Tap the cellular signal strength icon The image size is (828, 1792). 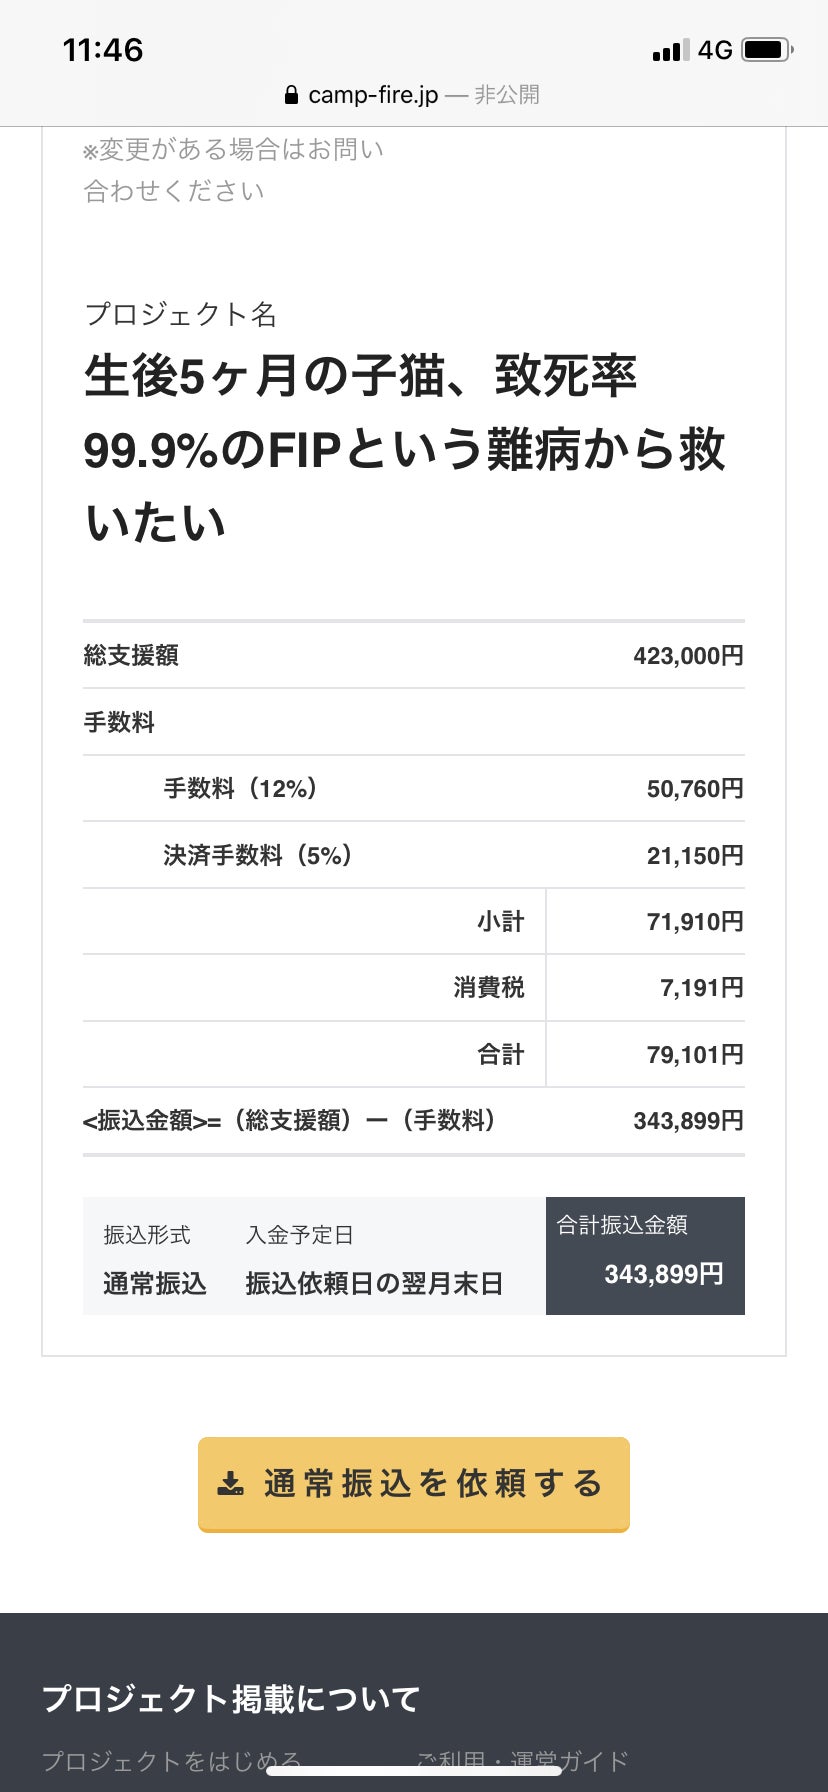tap(670, 50)
